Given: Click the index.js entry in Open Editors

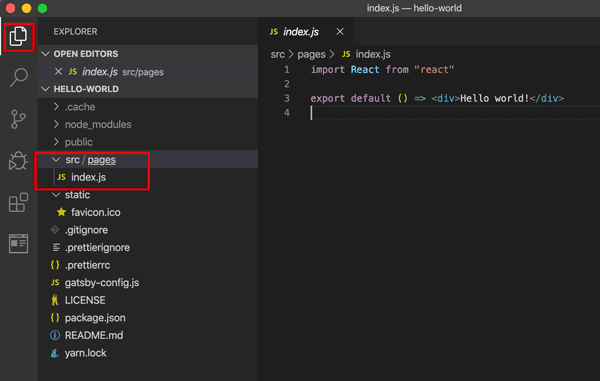Looking at the screenshot, I should pos(148,72).
